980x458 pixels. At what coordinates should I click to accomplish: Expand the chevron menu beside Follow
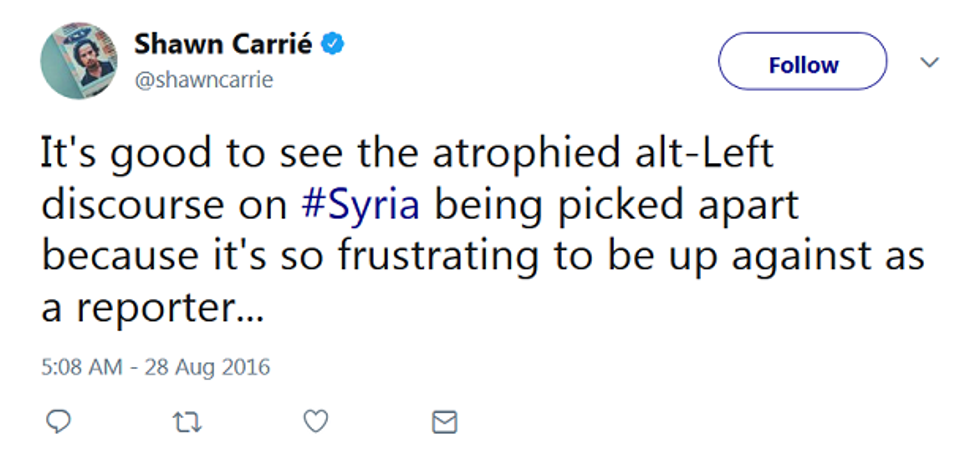coord(930,63)
